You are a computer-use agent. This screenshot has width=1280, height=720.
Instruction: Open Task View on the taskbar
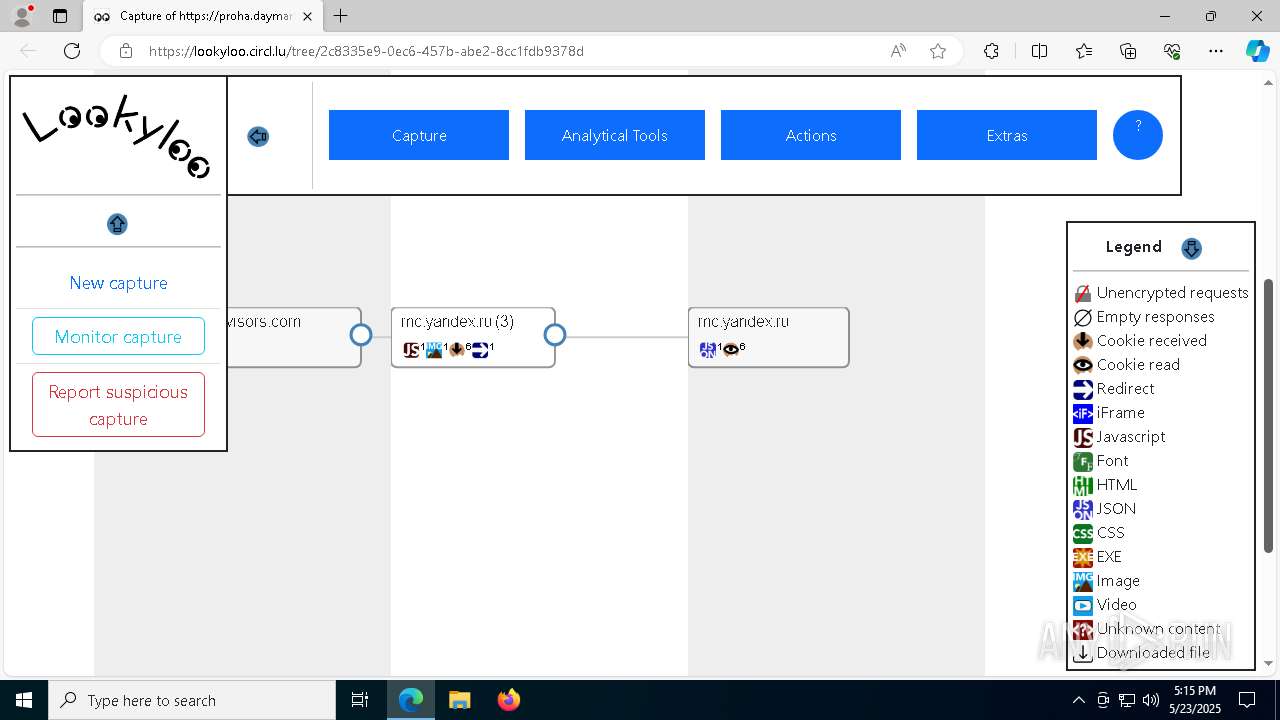[x=360, y=700]
